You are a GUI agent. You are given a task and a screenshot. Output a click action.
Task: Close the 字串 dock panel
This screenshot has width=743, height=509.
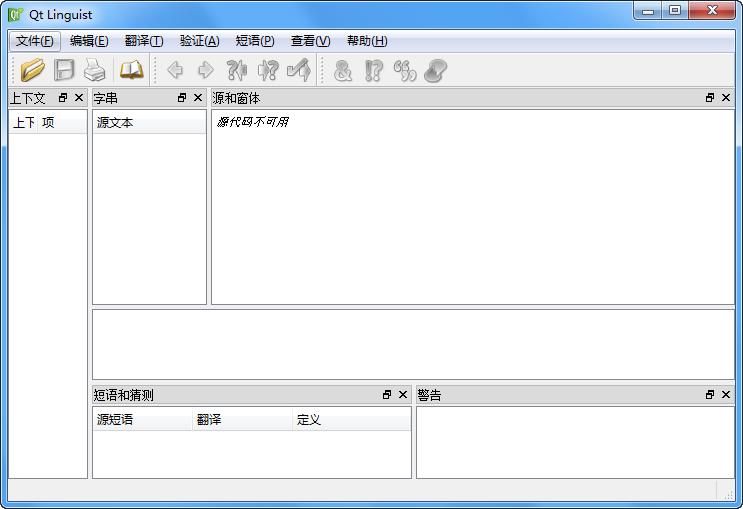pyautogui.click(x=198, y=98)
